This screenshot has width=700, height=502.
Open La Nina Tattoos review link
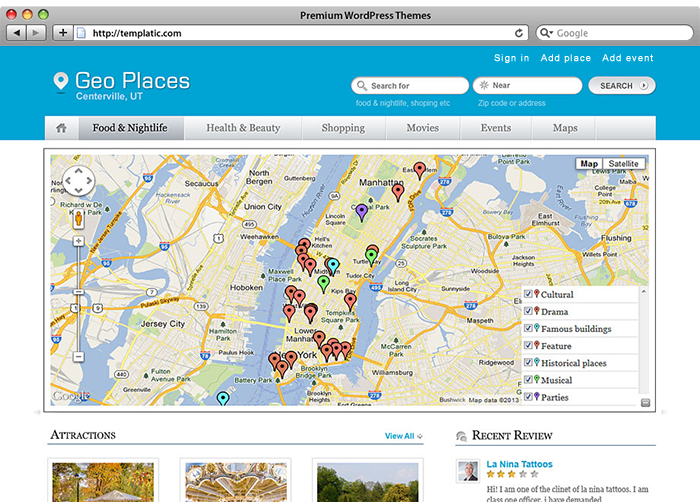(x=519, y=464)
